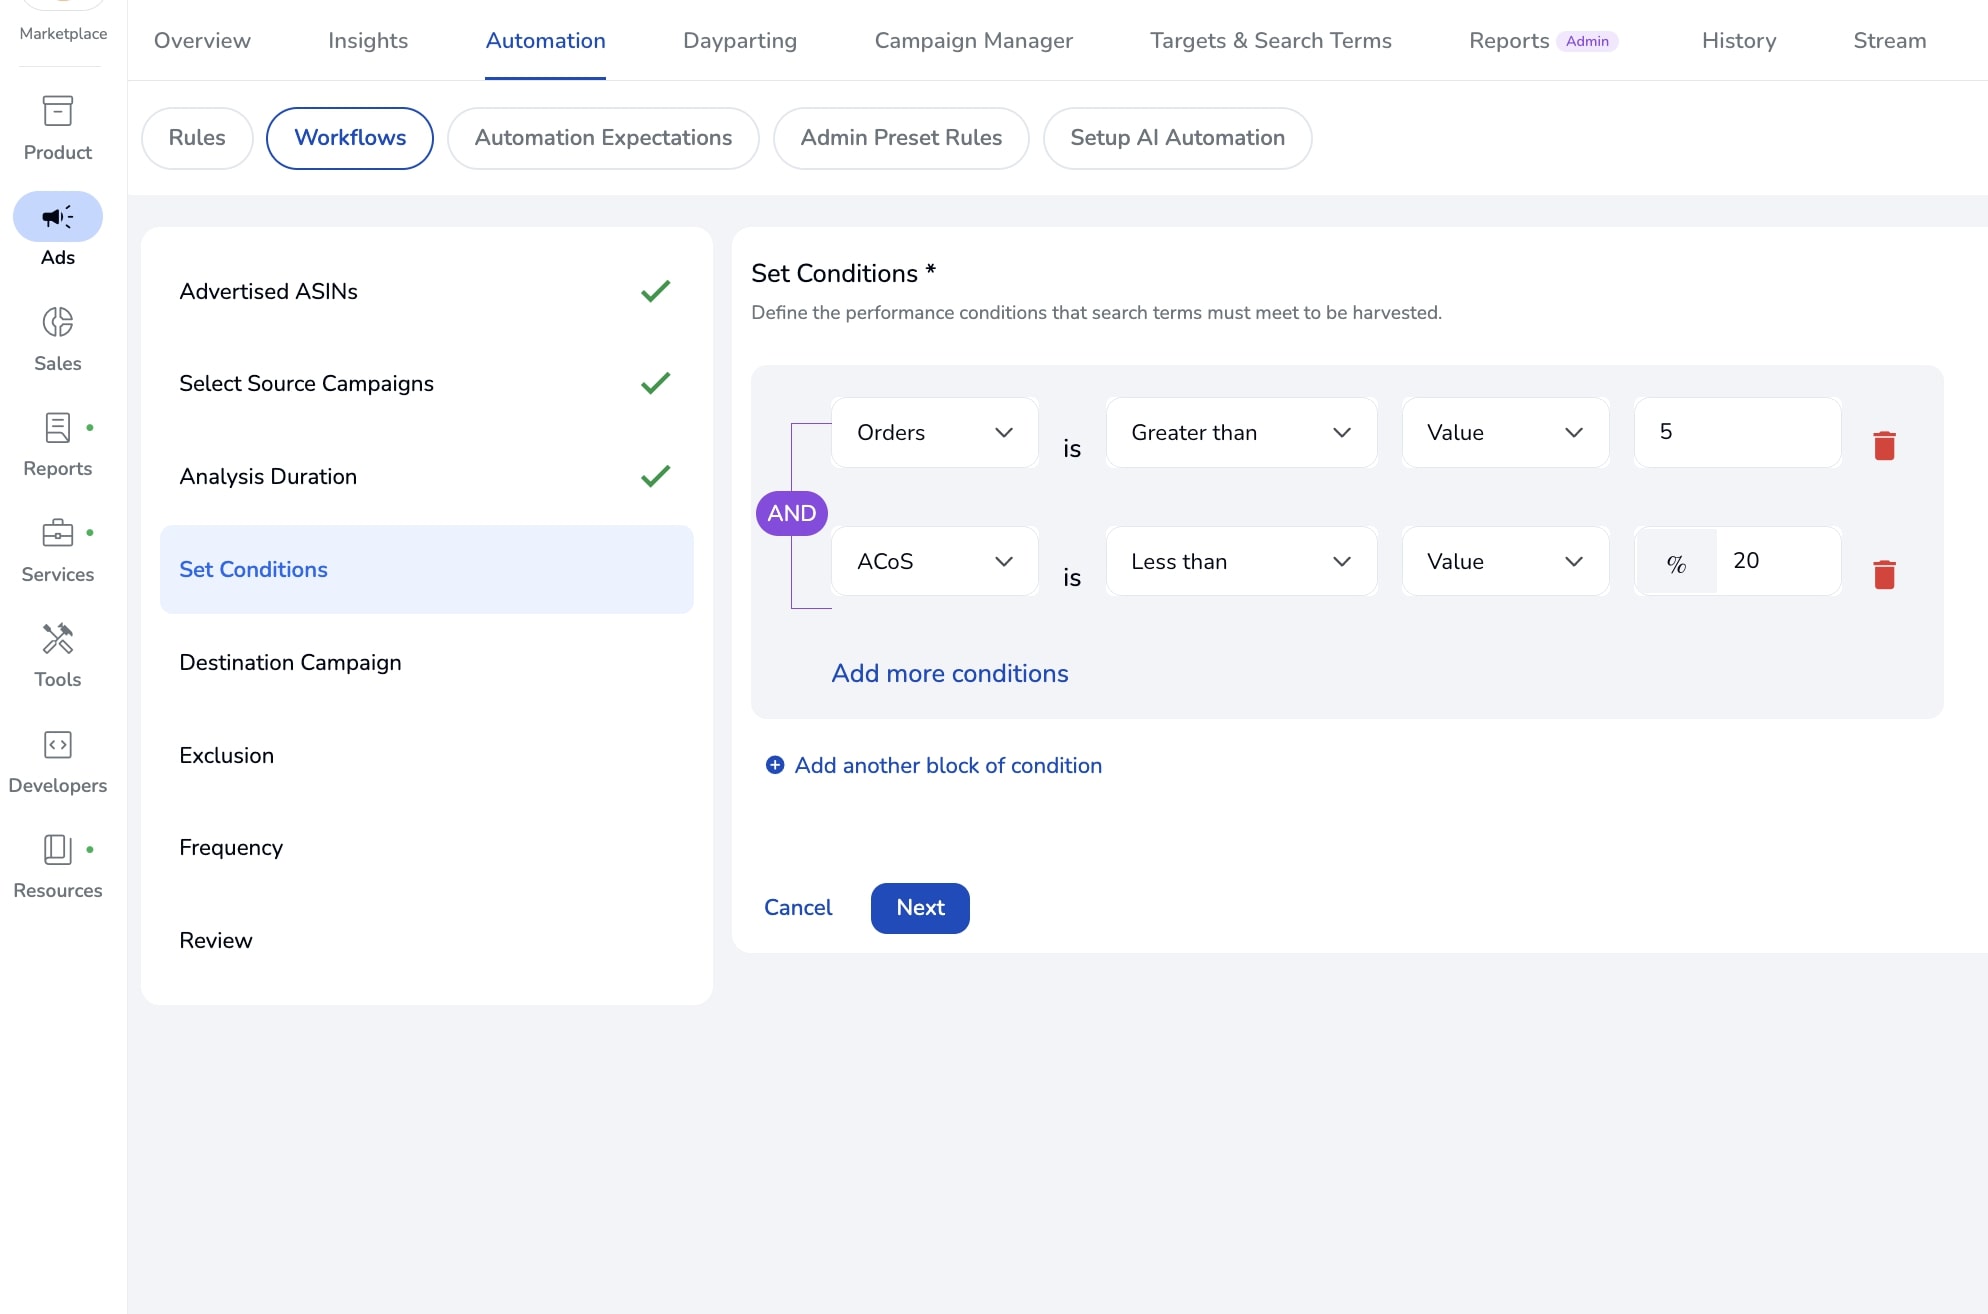Select the Automation tab
The image size is (1988, 1314).
(x=545, y=40)
